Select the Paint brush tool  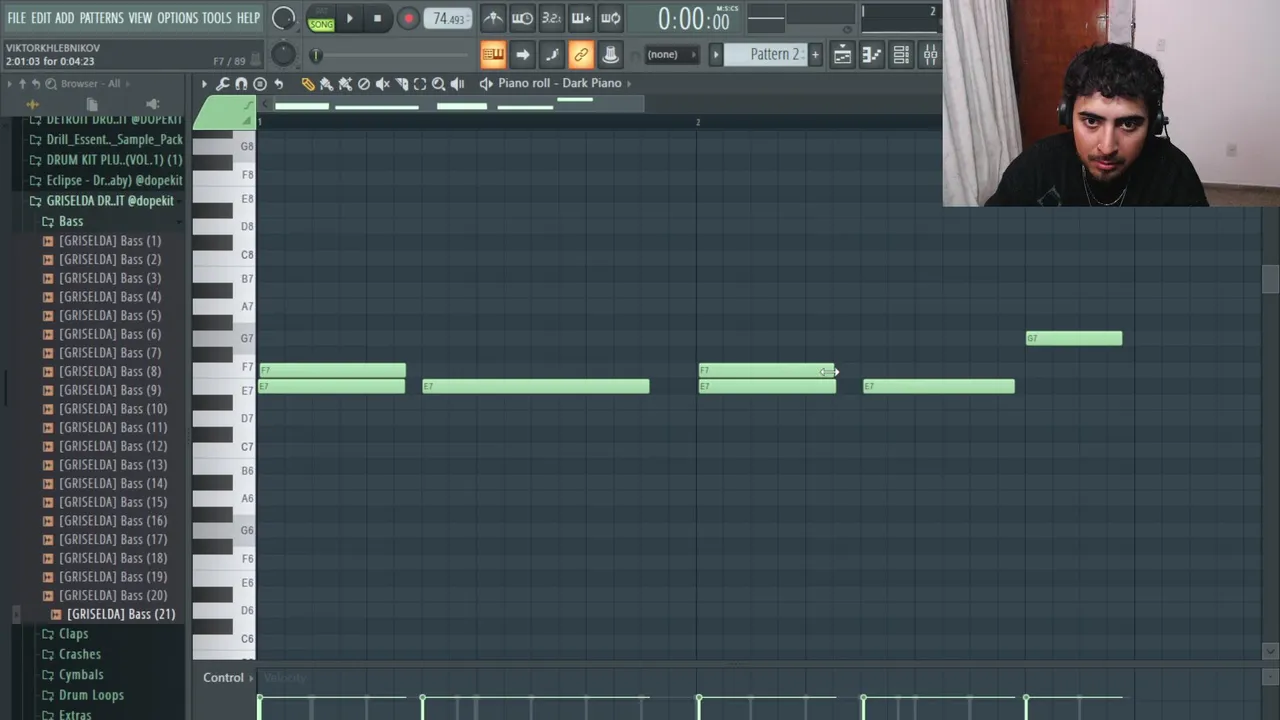point(326,84)
